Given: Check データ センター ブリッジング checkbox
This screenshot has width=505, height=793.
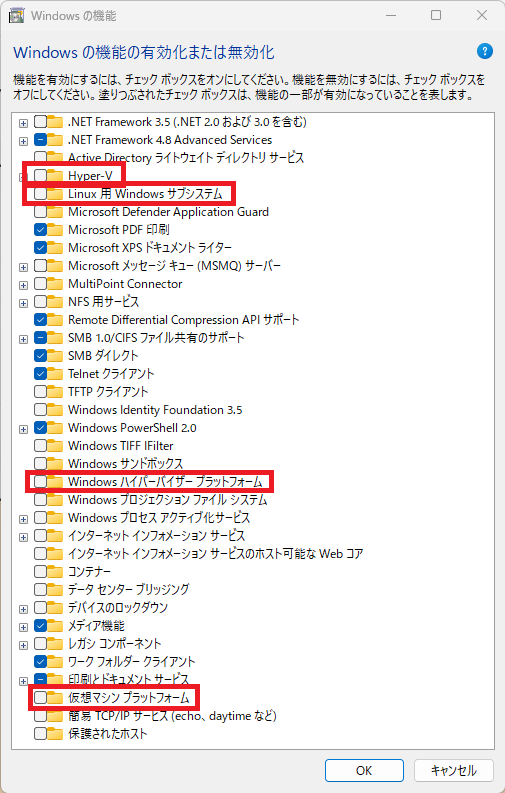Looking at the screenshot, I should pos(40,589).
